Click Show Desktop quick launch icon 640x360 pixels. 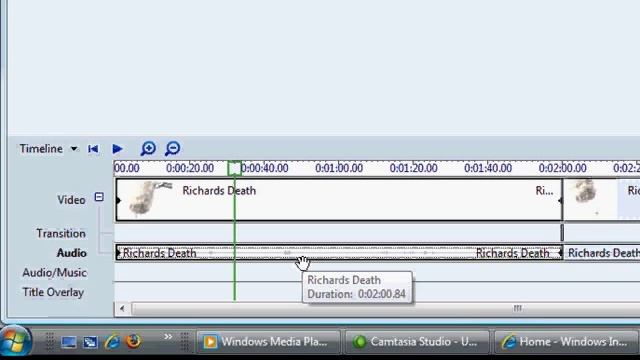68,342
